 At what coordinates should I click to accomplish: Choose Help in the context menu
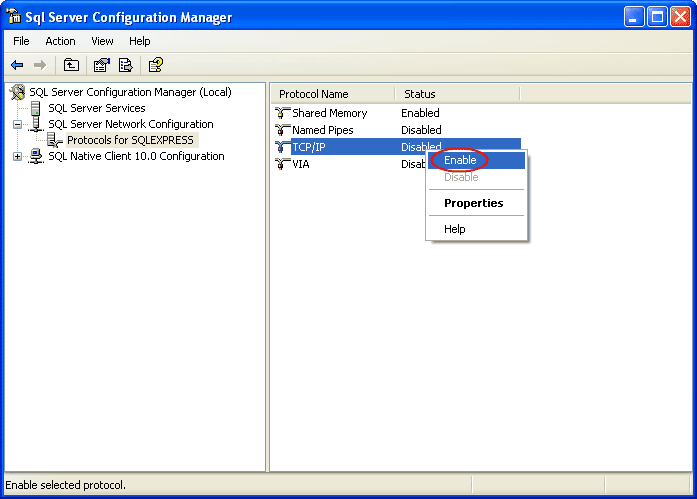tap(454, 229)
